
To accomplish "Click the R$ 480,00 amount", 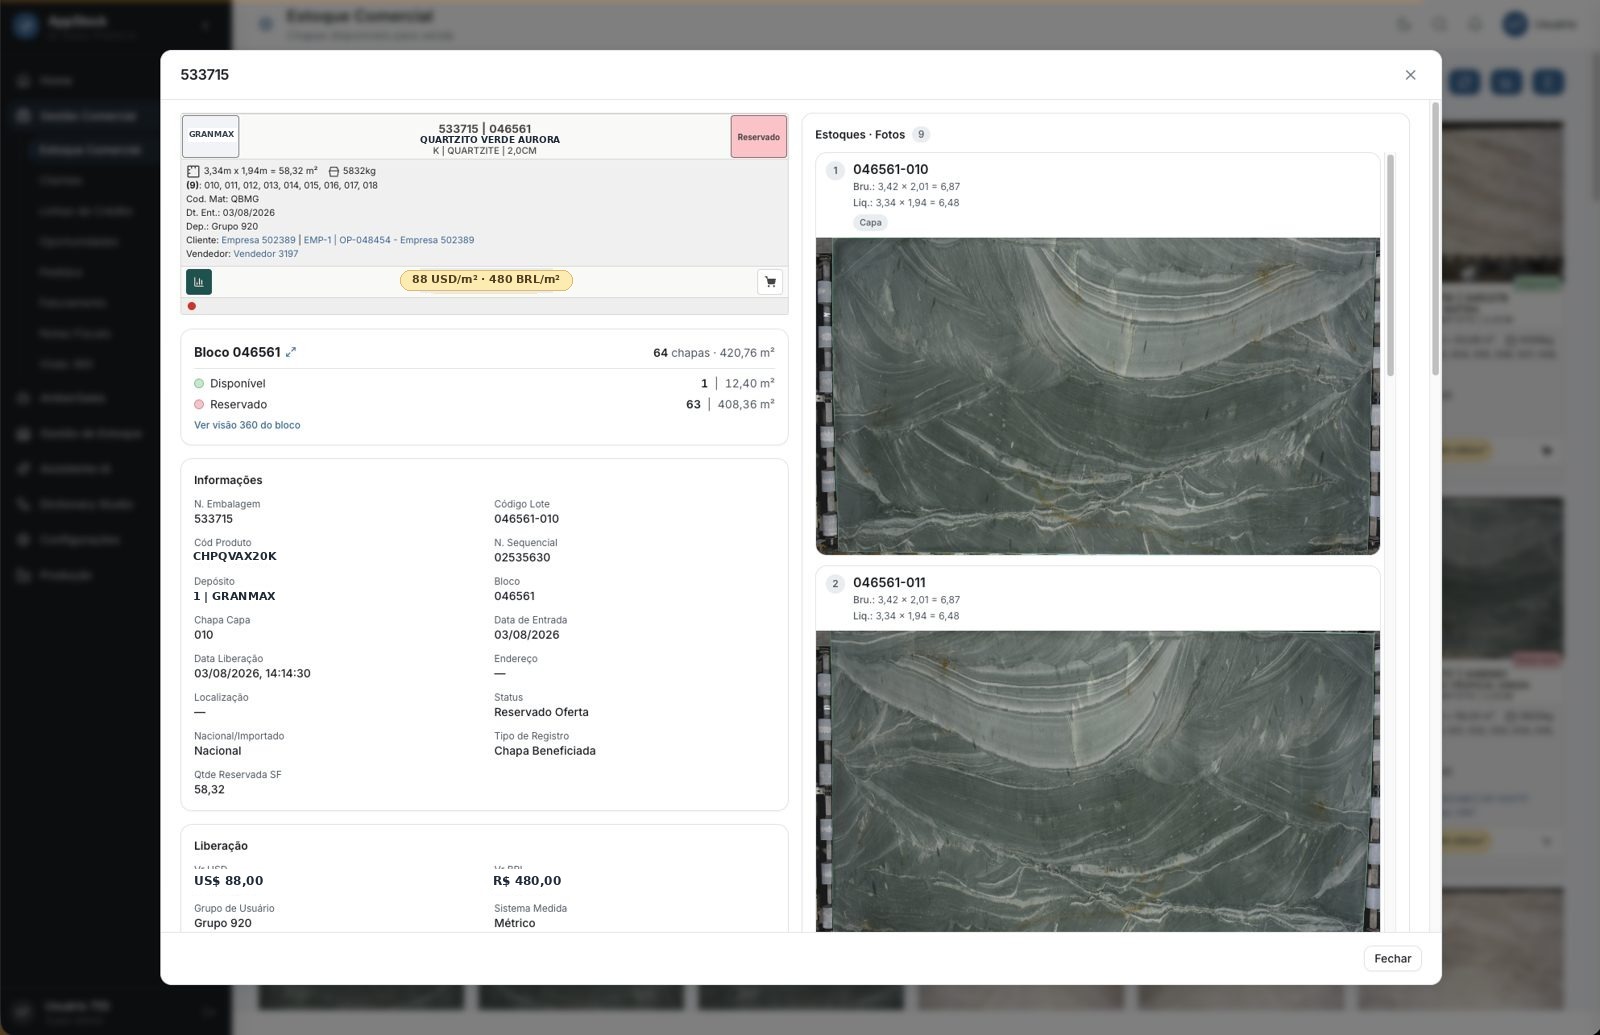I will (x=527, y=881).
